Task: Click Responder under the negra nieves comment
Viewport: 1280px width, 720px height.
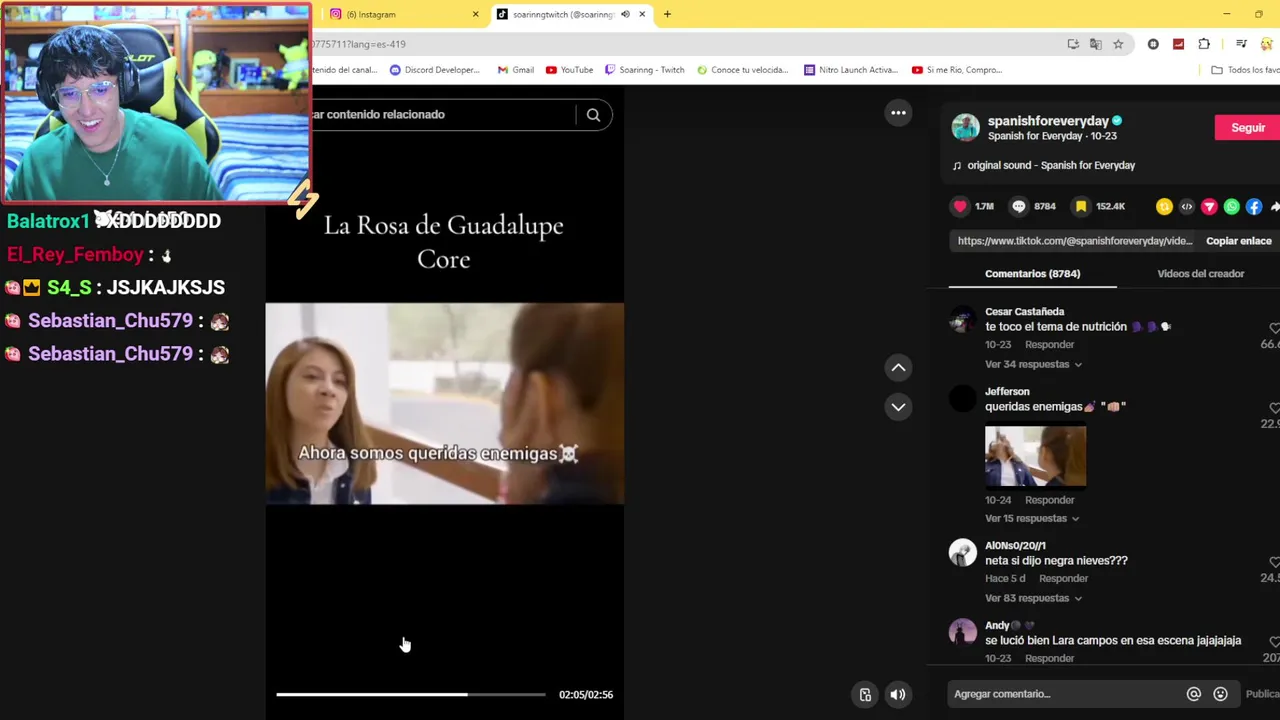Action: click(1063, 578)
